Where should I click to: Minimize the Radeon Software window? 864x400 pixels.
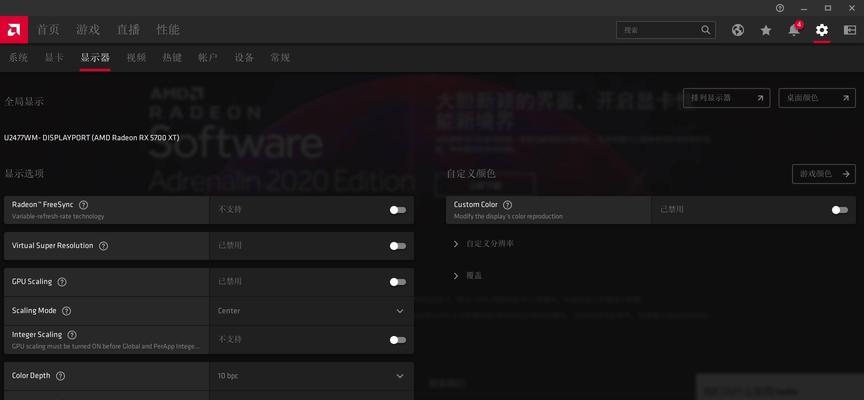coord(804,8)
